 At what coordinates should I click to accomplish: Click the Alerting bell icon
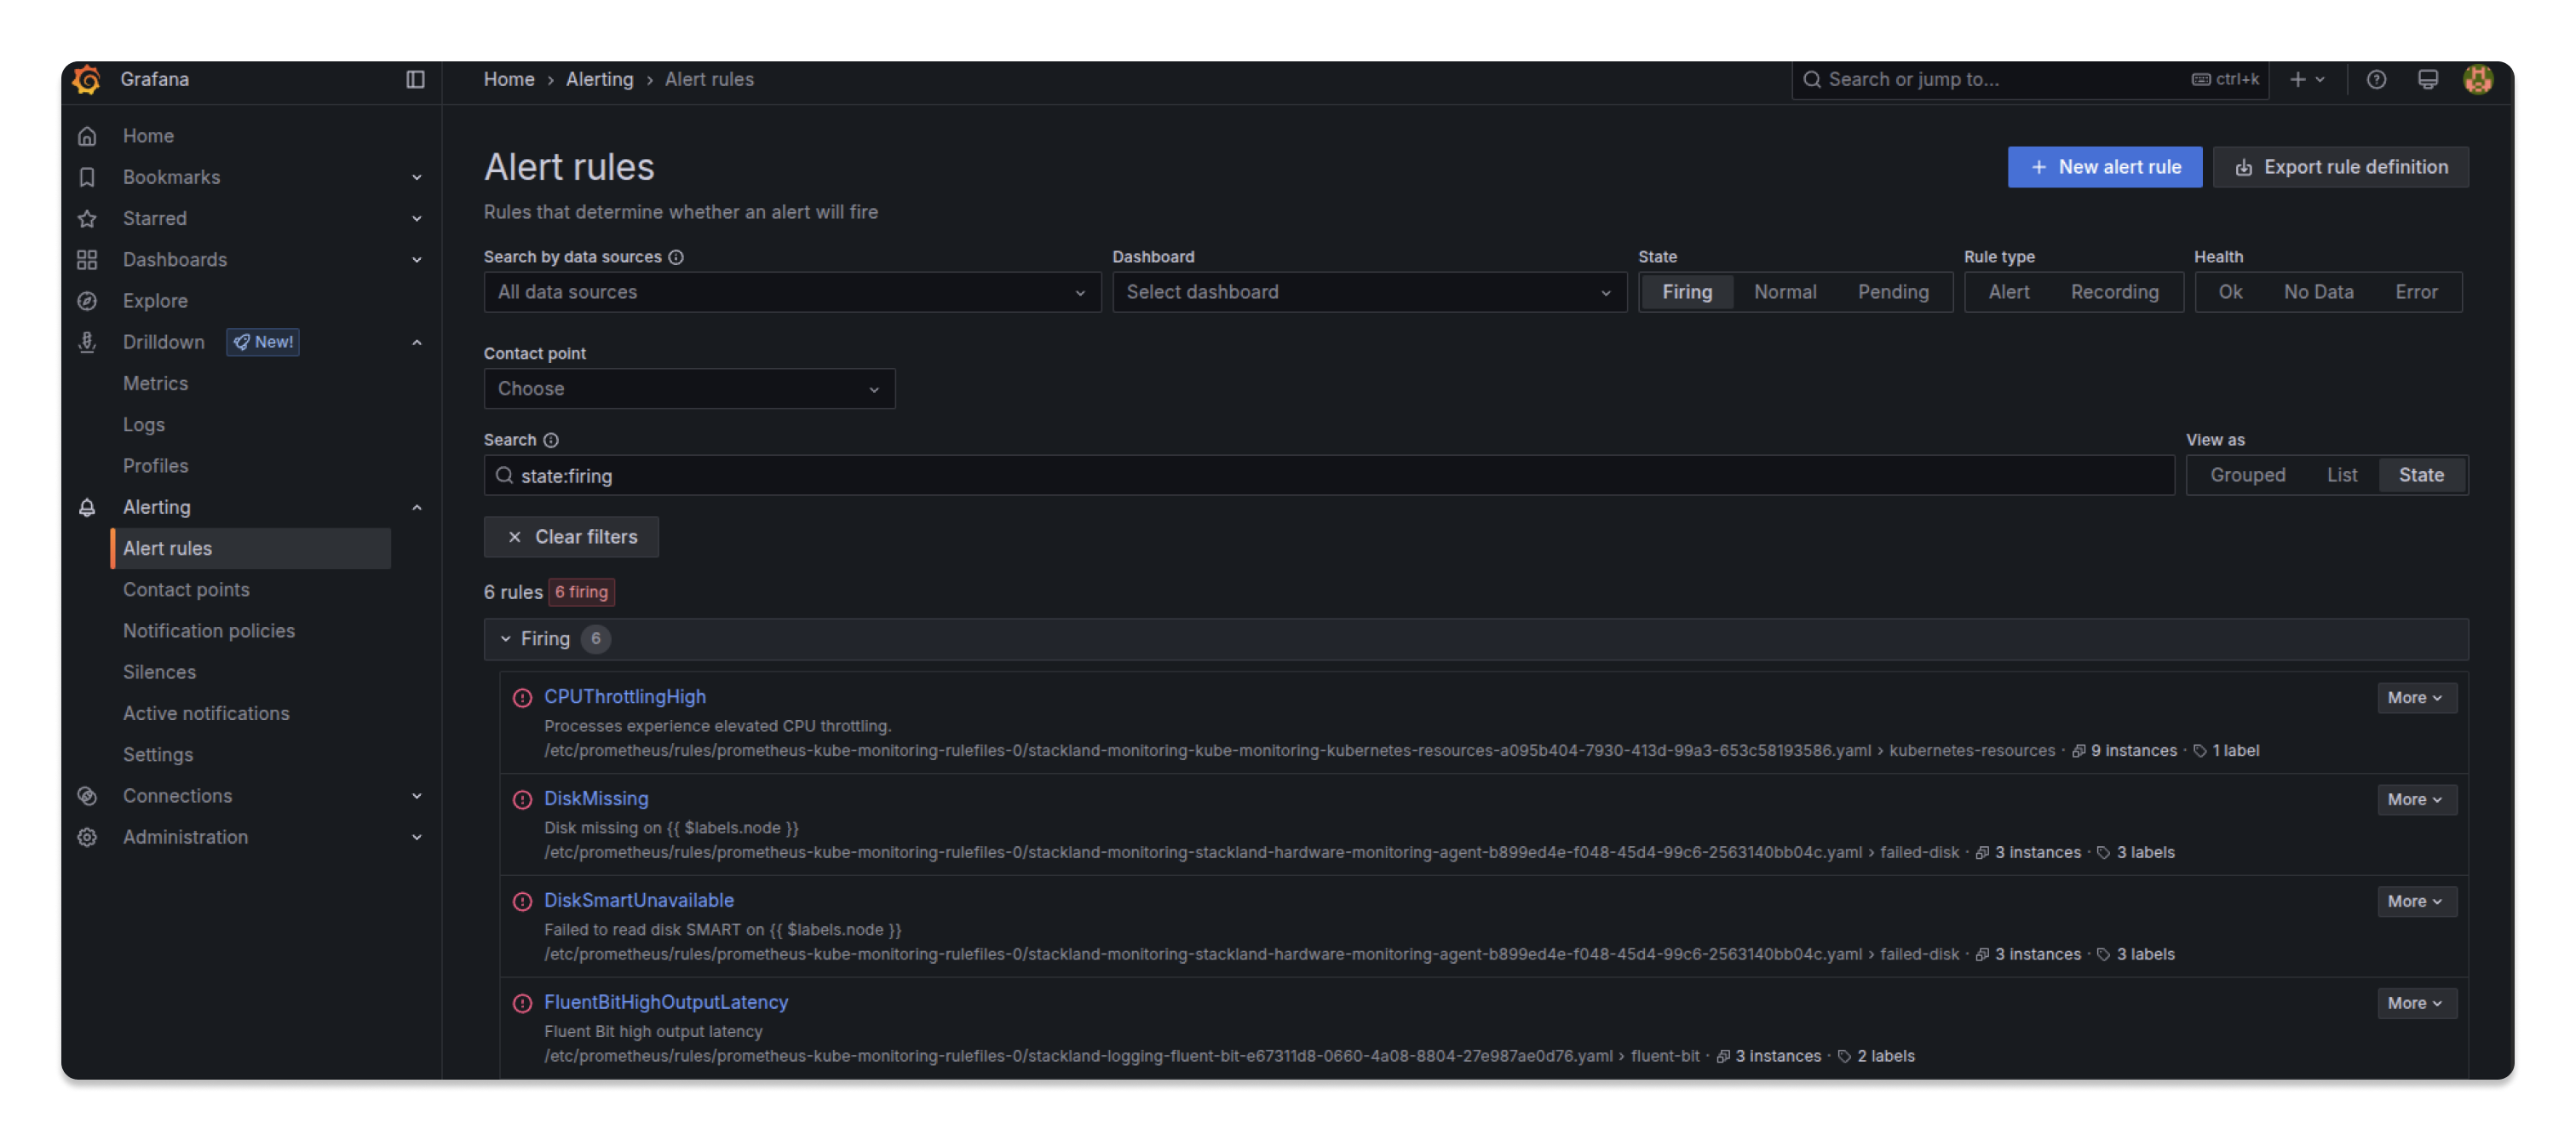(x=87, y=507)
